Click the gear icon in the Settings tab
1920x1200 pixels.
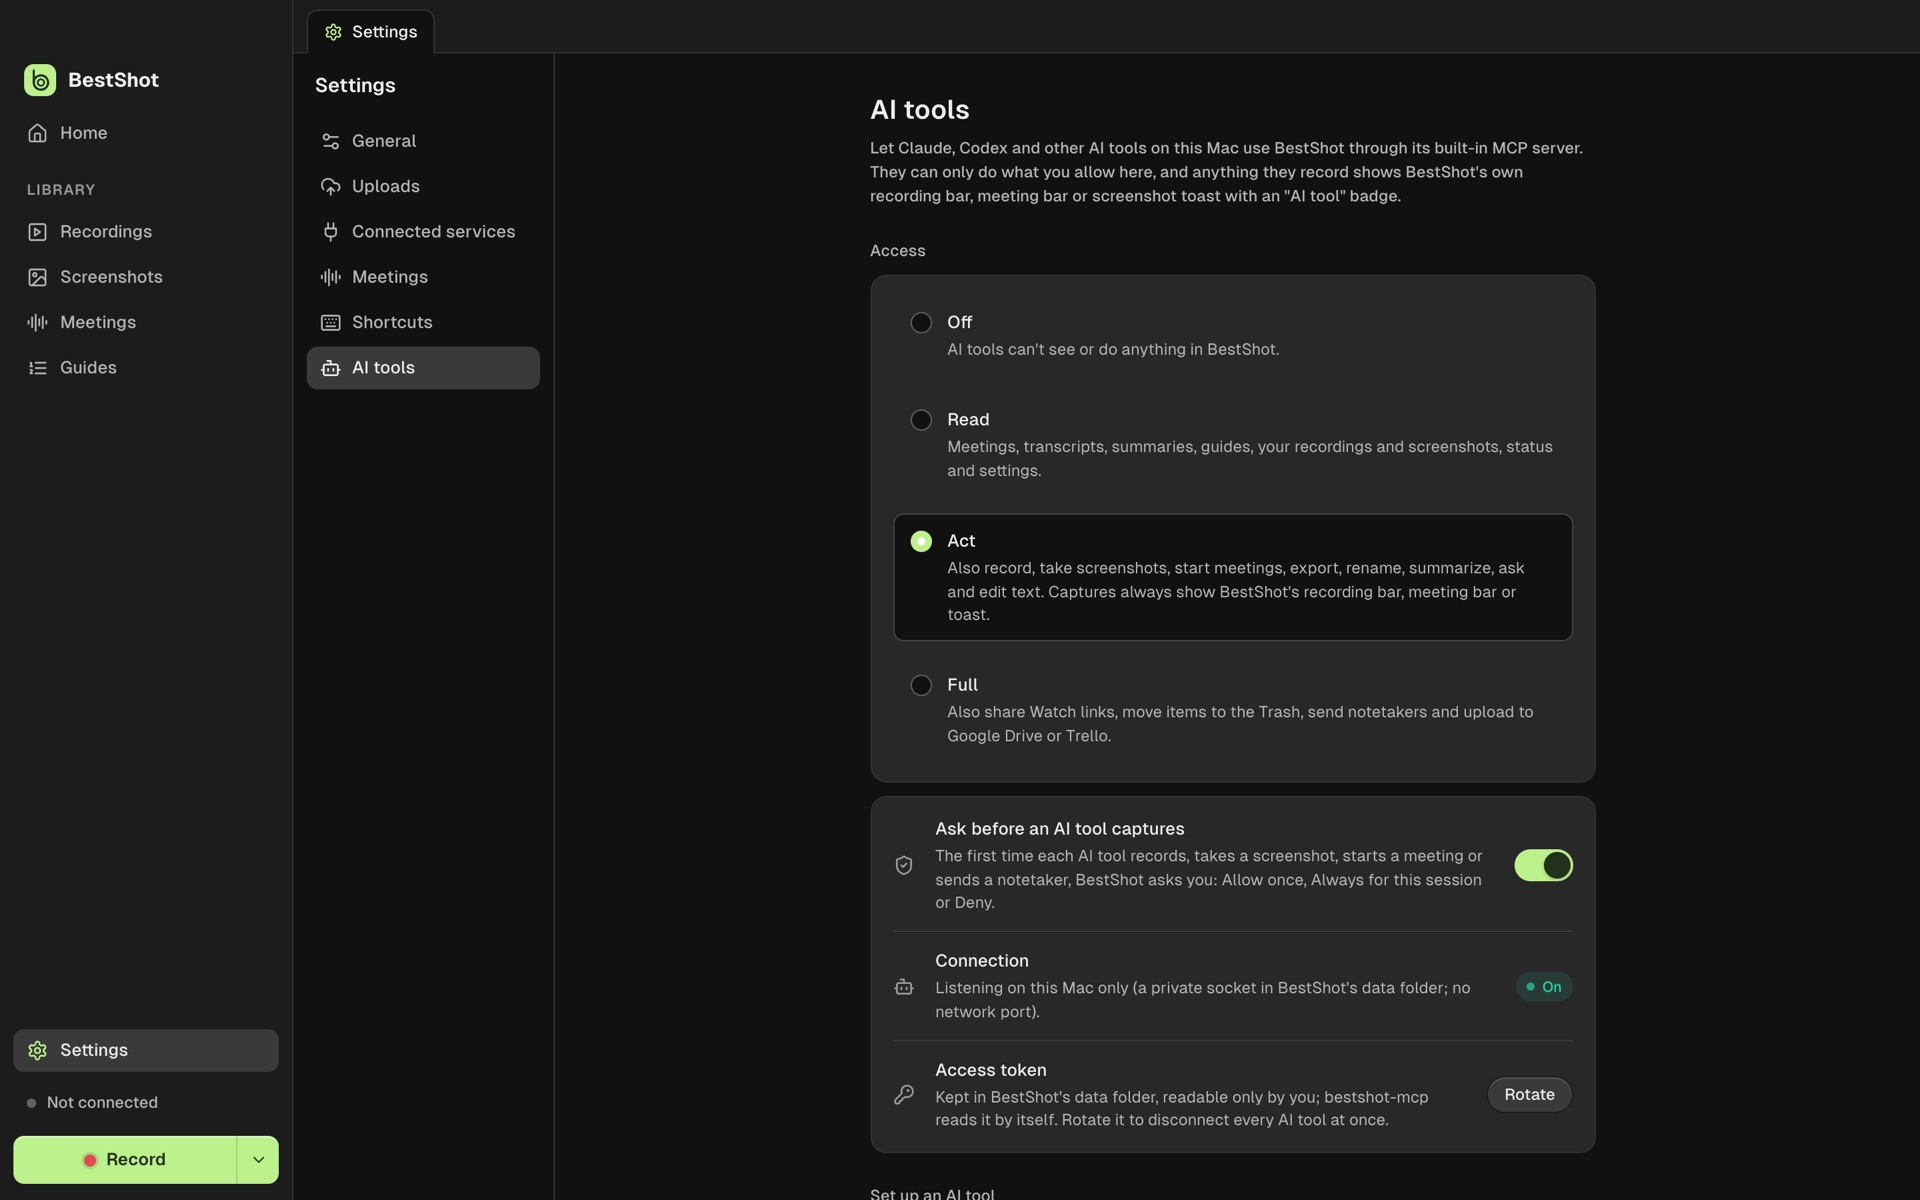[333, 32]
